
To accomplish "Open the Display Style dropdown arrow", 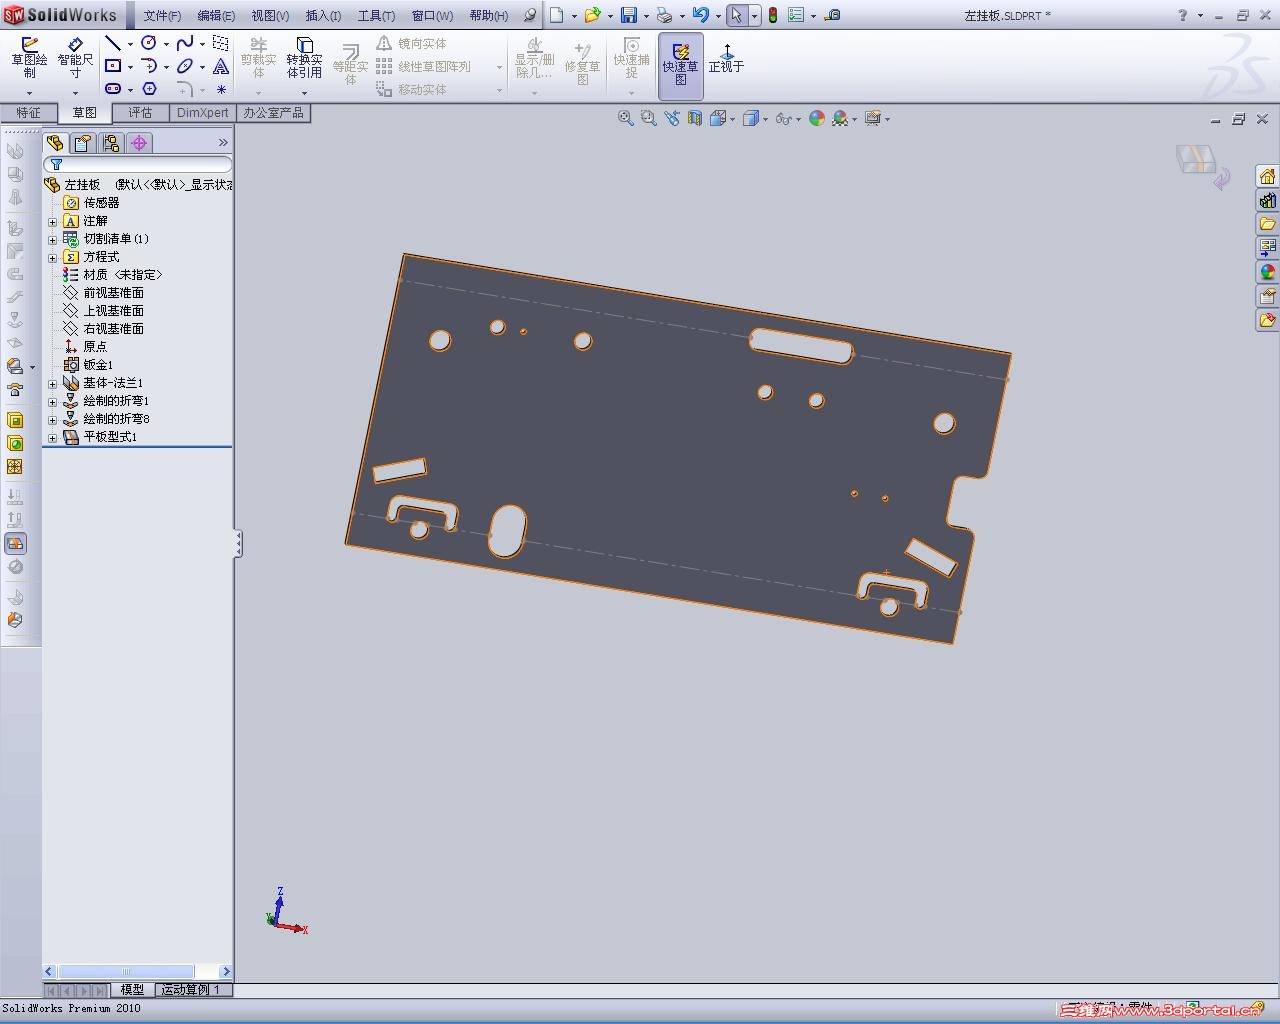I will pos(766,119).
